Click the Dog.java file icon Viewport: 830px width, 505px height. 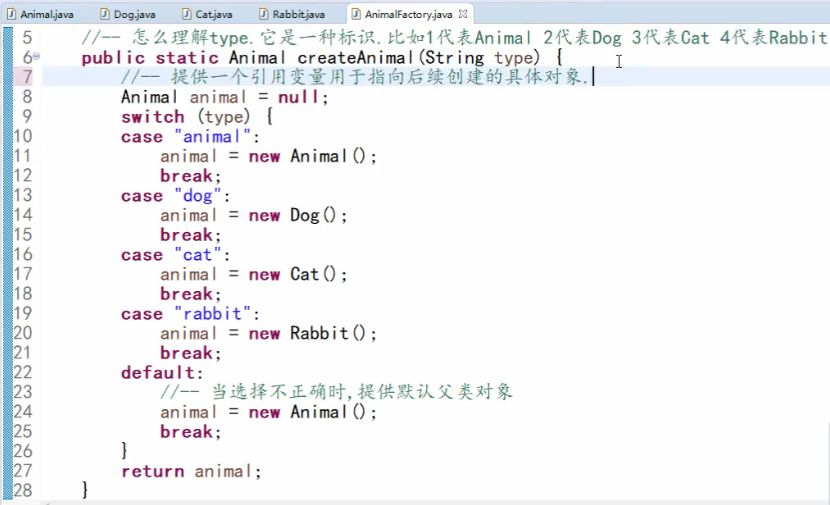coord(105,14)
